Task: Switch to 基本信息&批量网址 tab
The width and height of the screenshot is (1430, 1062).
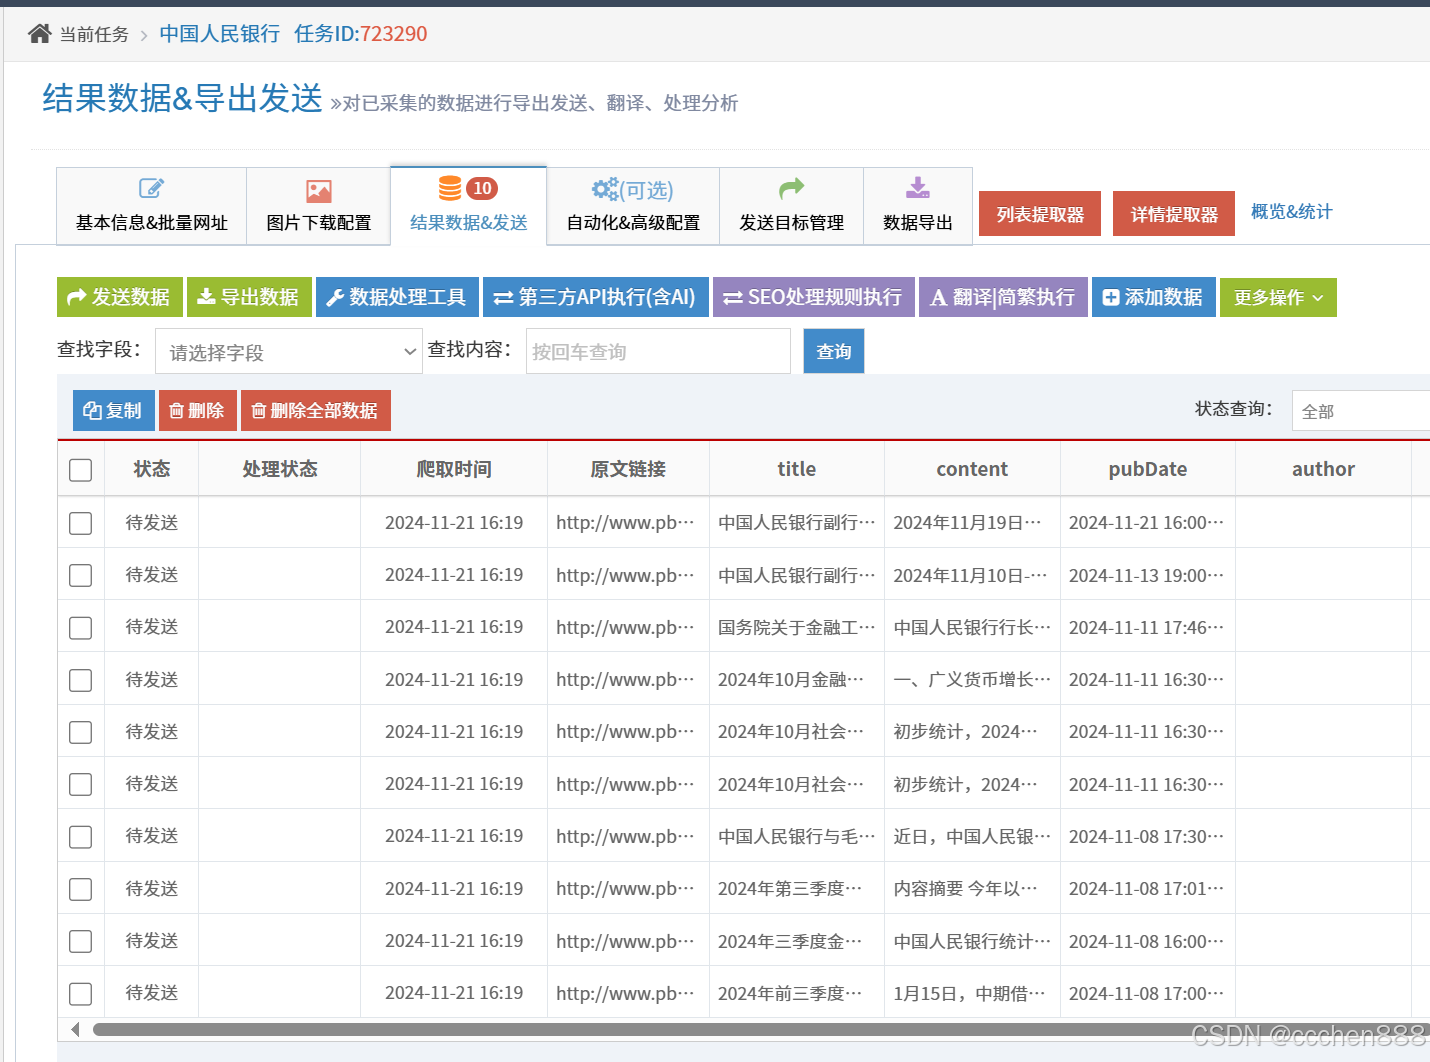Action: click(152, 206)
